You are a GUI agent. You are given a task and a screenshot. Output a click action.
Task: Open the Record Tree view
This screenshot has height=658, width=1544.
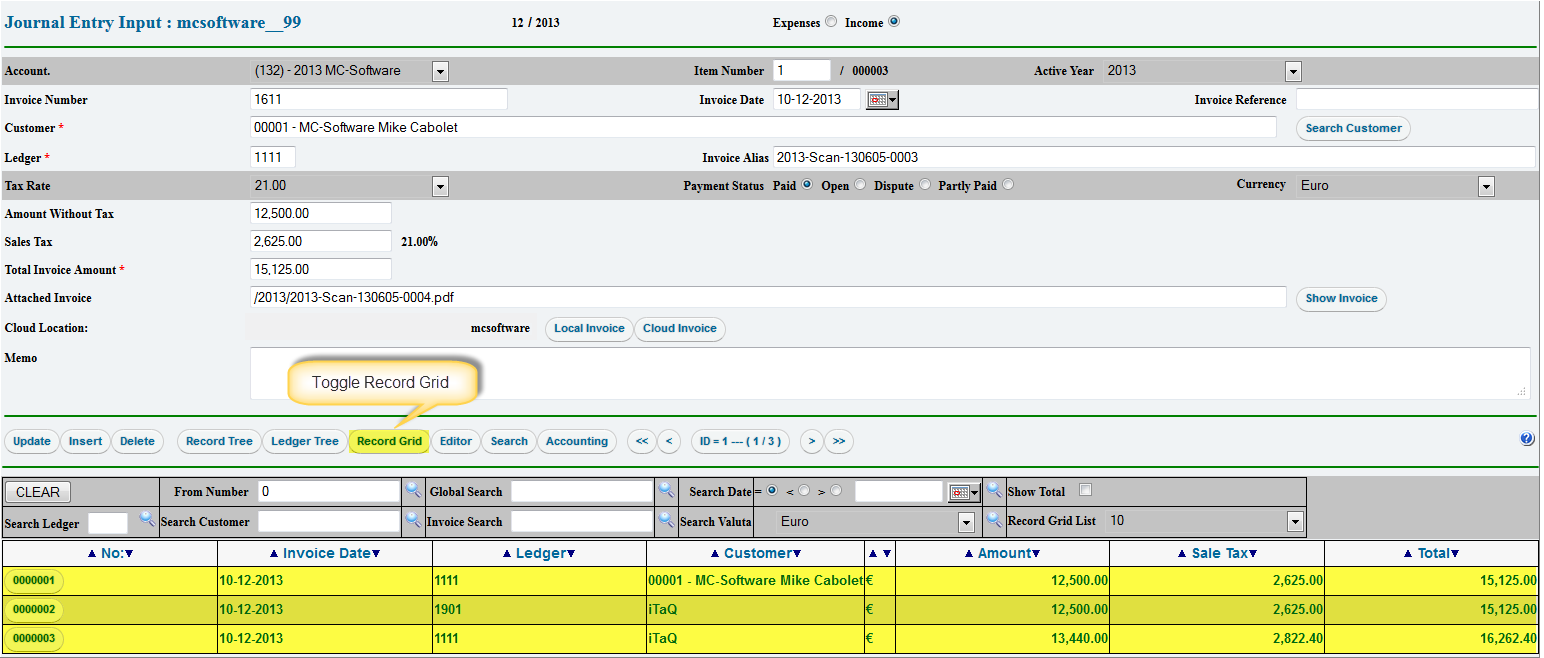219,441
